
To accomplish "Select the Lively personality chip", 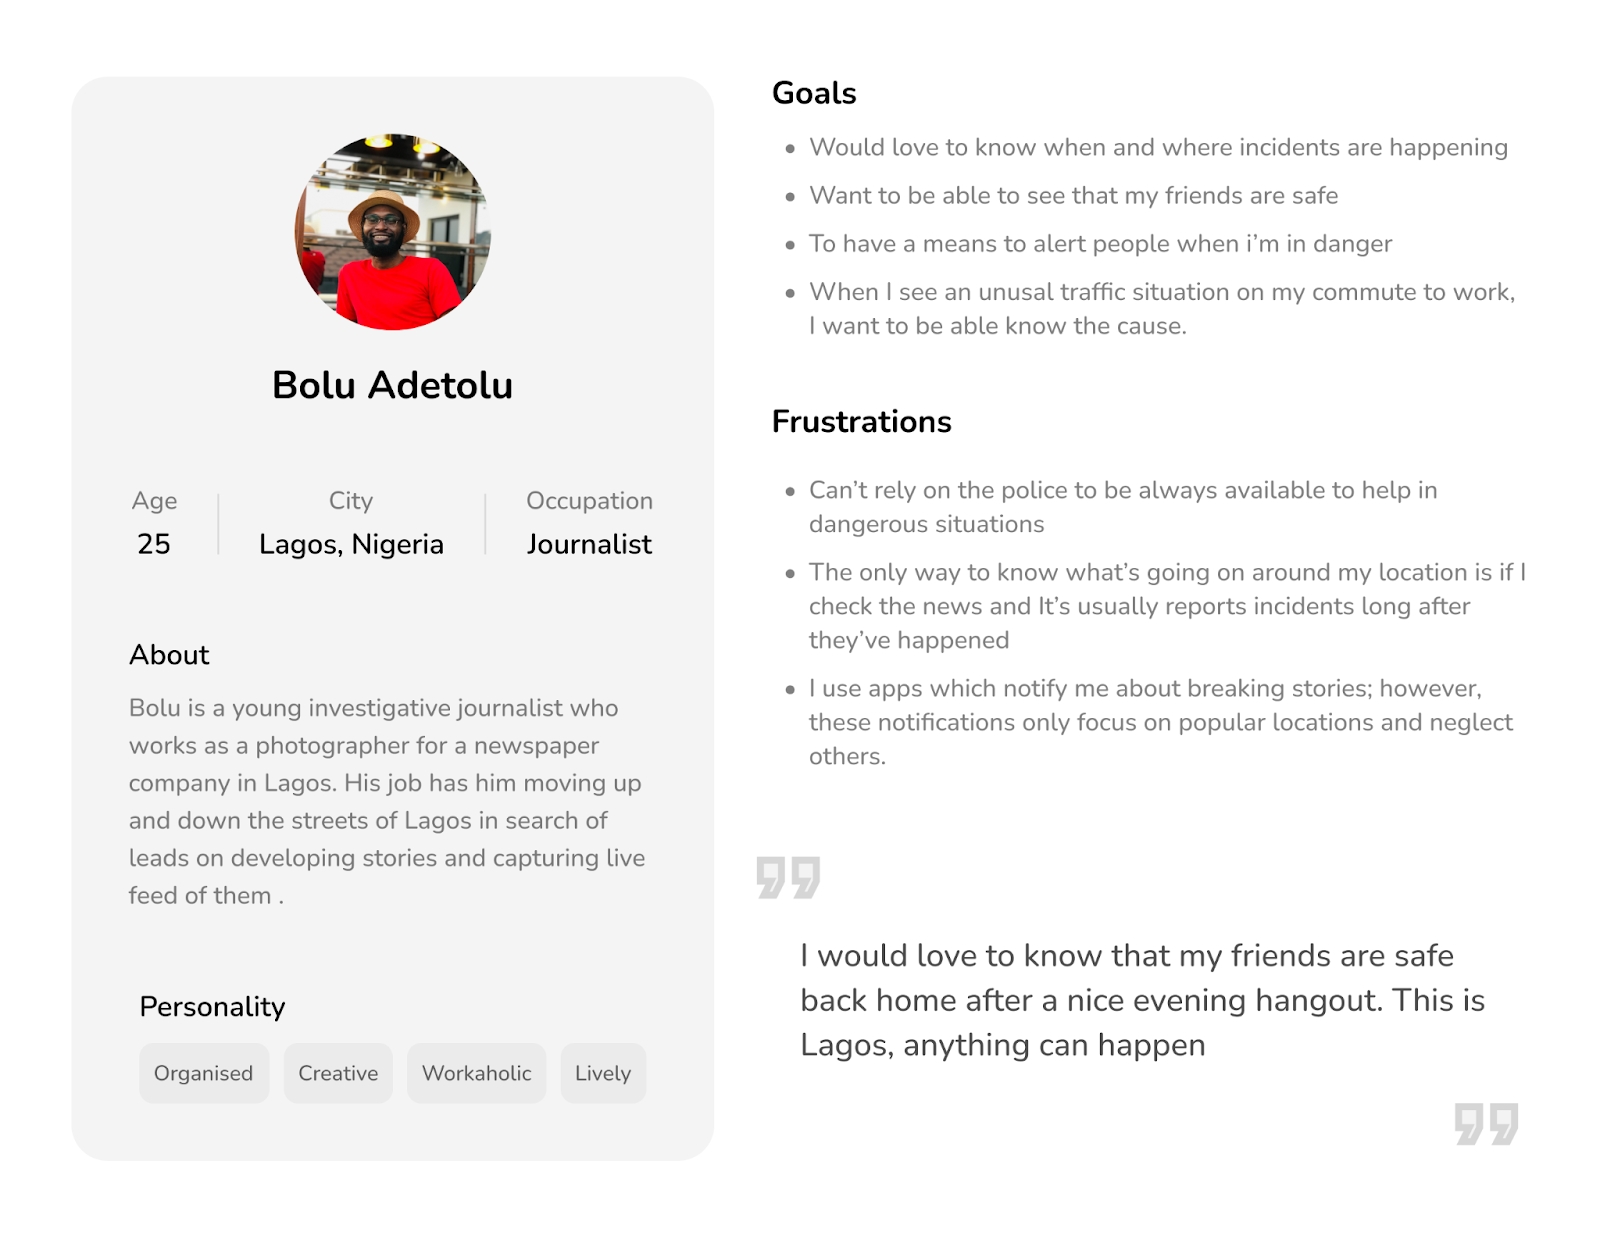I will pos(603,1073).
